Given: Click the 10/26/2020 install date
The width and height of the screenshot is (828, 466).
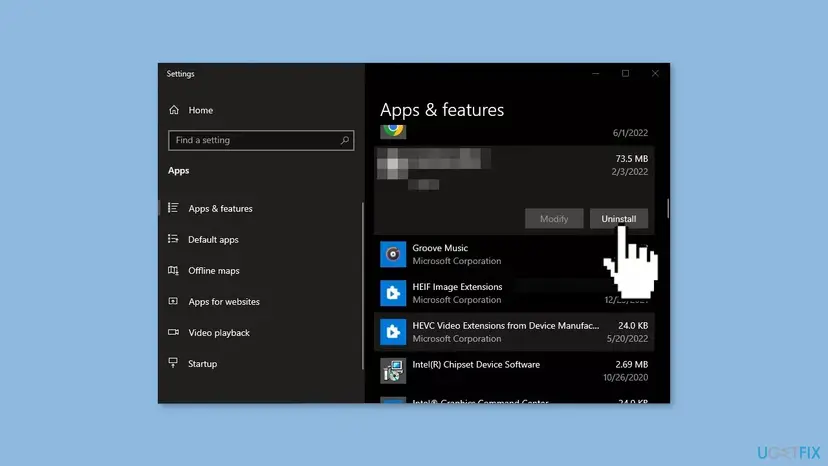Looking at the screenshot, I should 625,377.
